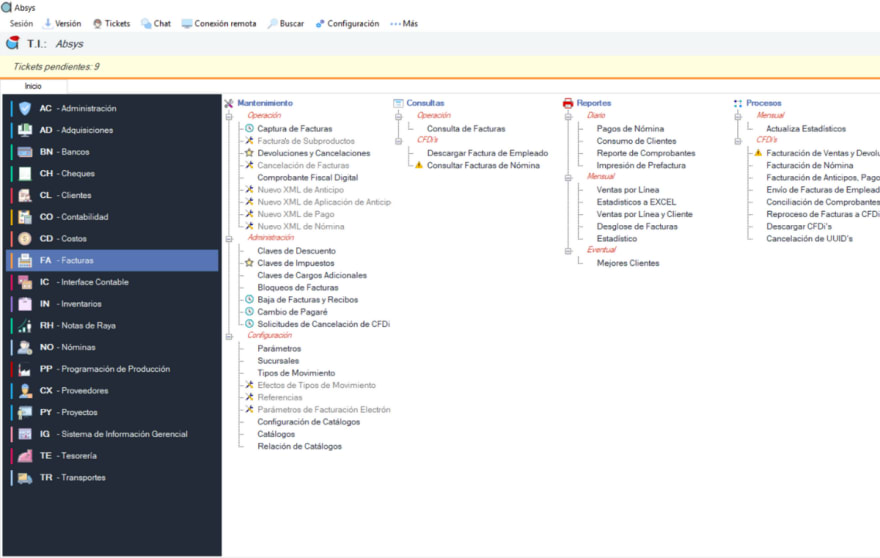
Task: Collapse the Administración group under Mantenimiento
Action: coord(229,239)
